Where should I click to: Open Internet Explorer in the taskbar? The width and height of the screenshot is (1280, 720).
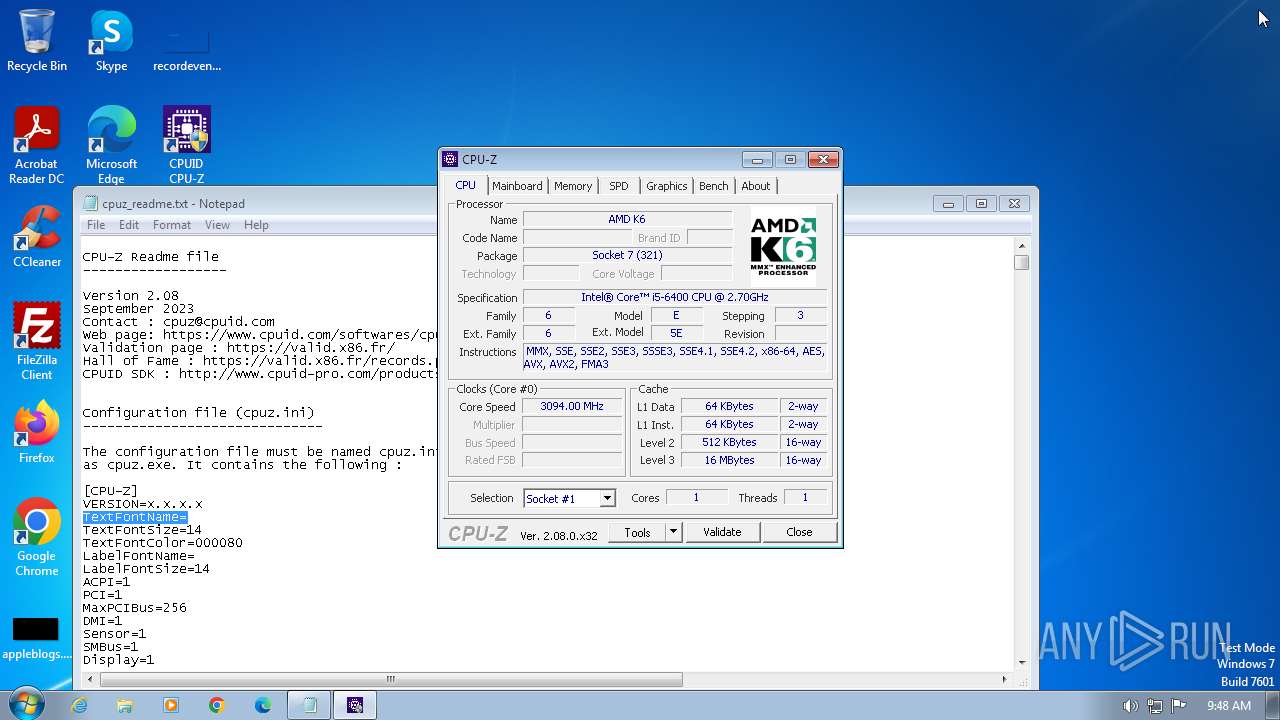click(79, 705)
